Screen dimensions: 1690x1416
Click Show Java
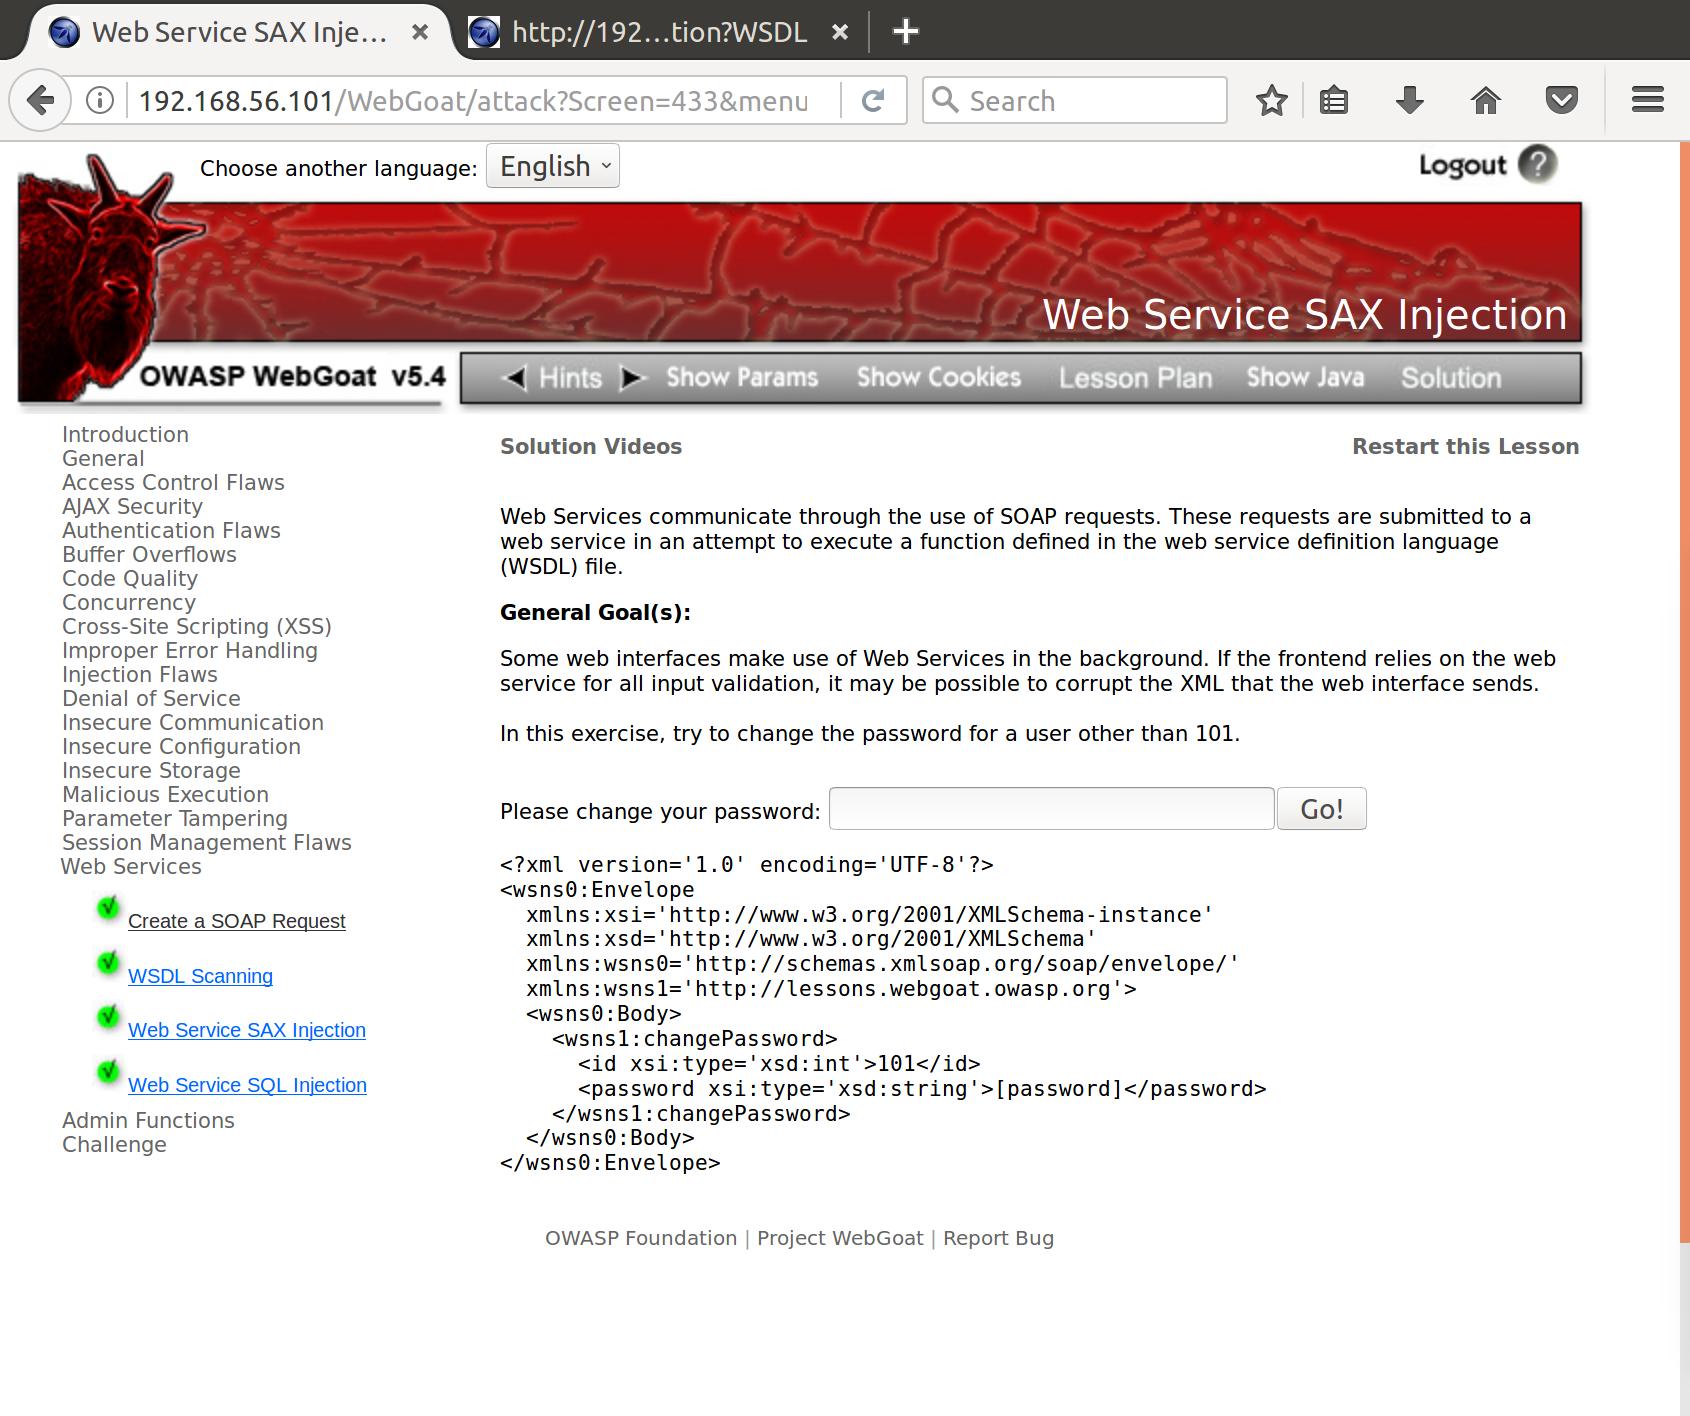coord(1305,378)
